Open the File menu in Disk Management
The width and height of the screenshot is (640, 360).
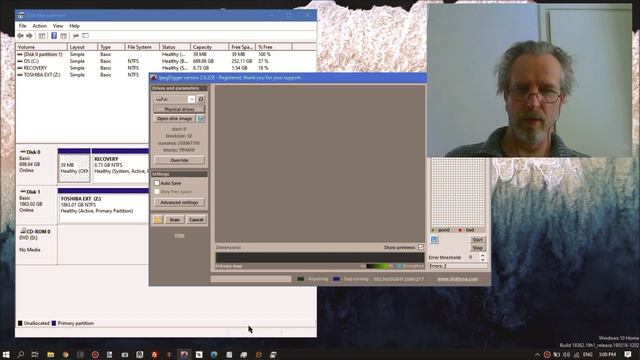click(x=22, y=26)
